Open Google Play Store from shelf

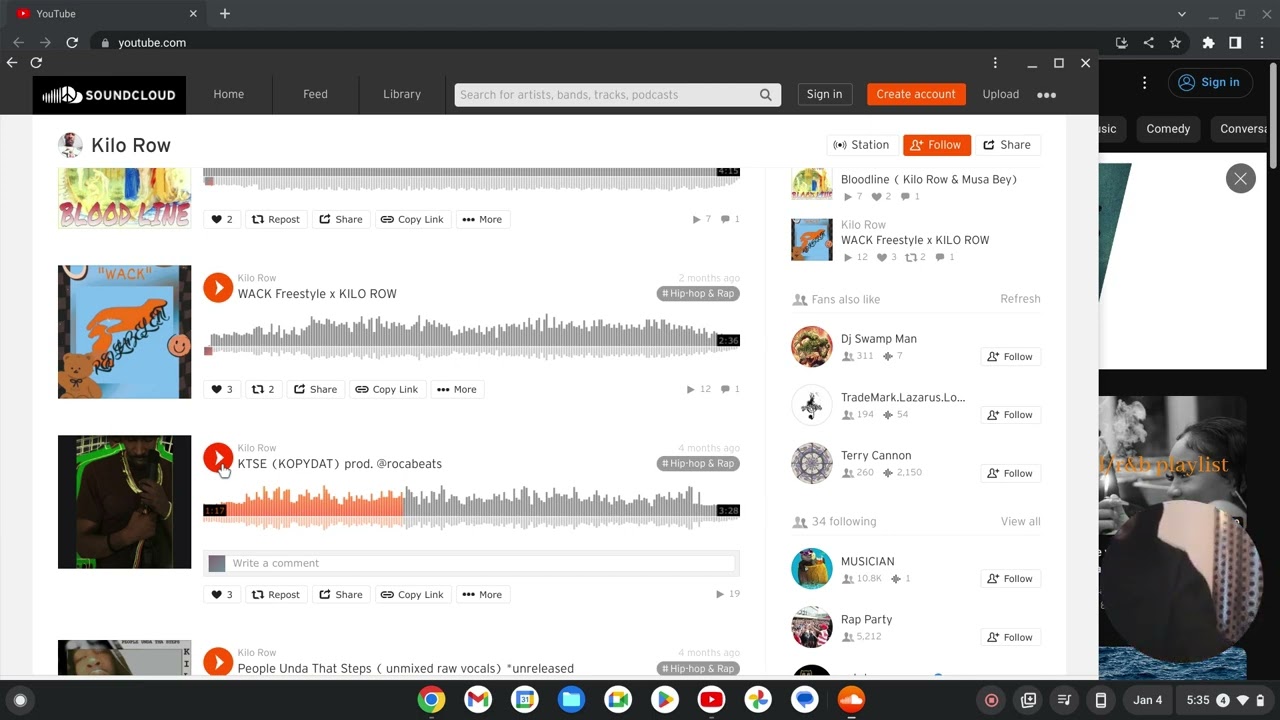665,700
